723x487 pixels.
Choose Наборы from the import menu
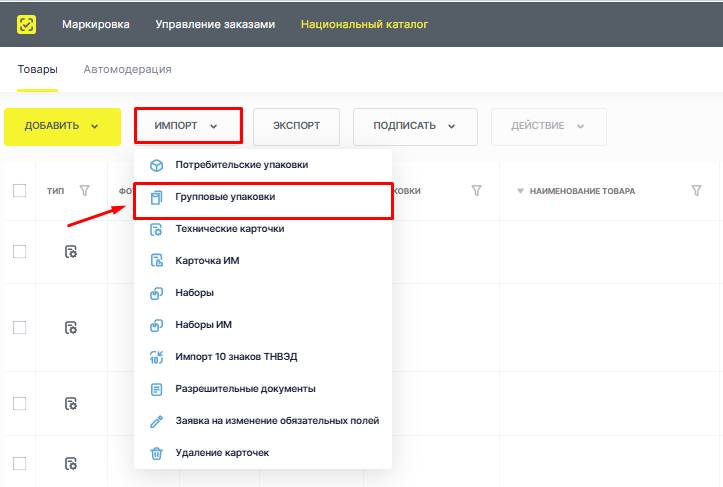[263, 293]
